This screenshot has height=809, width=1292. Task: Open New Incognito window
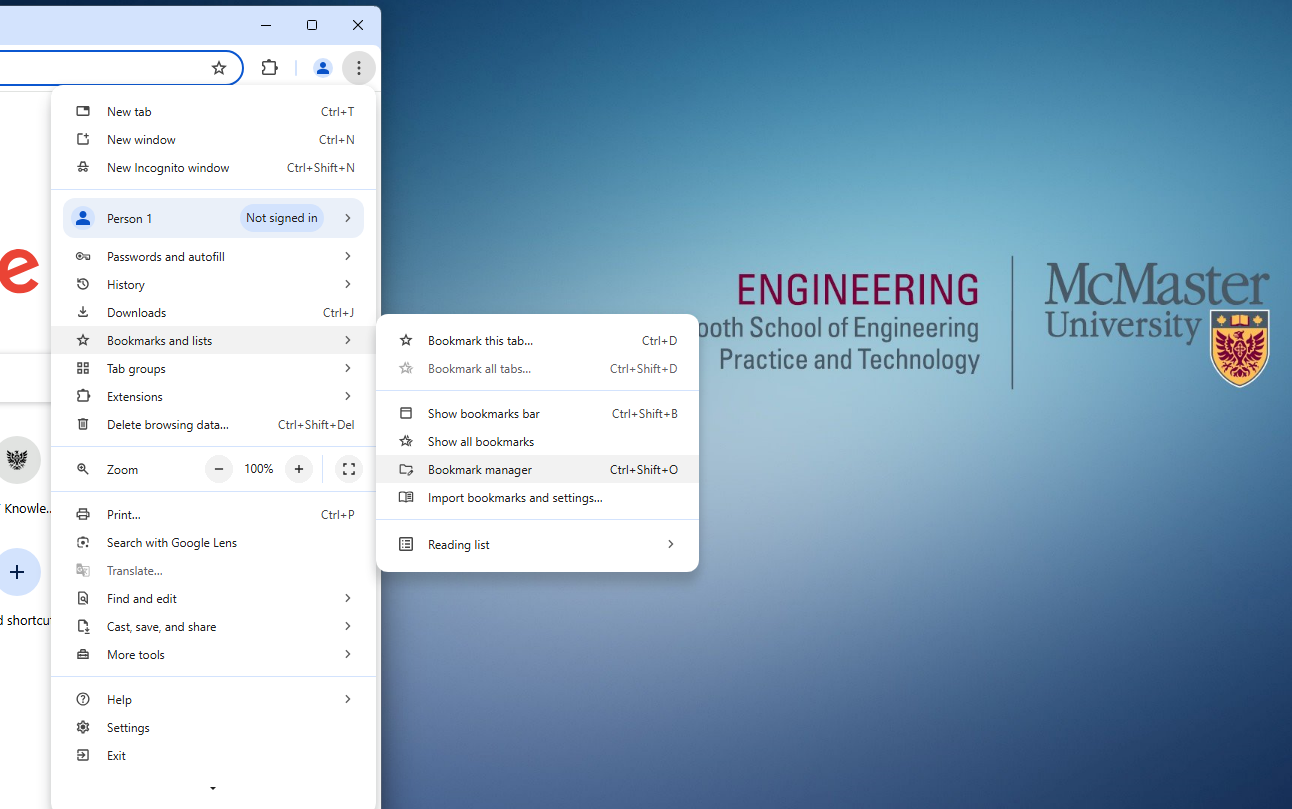click(x=168, y=168)
